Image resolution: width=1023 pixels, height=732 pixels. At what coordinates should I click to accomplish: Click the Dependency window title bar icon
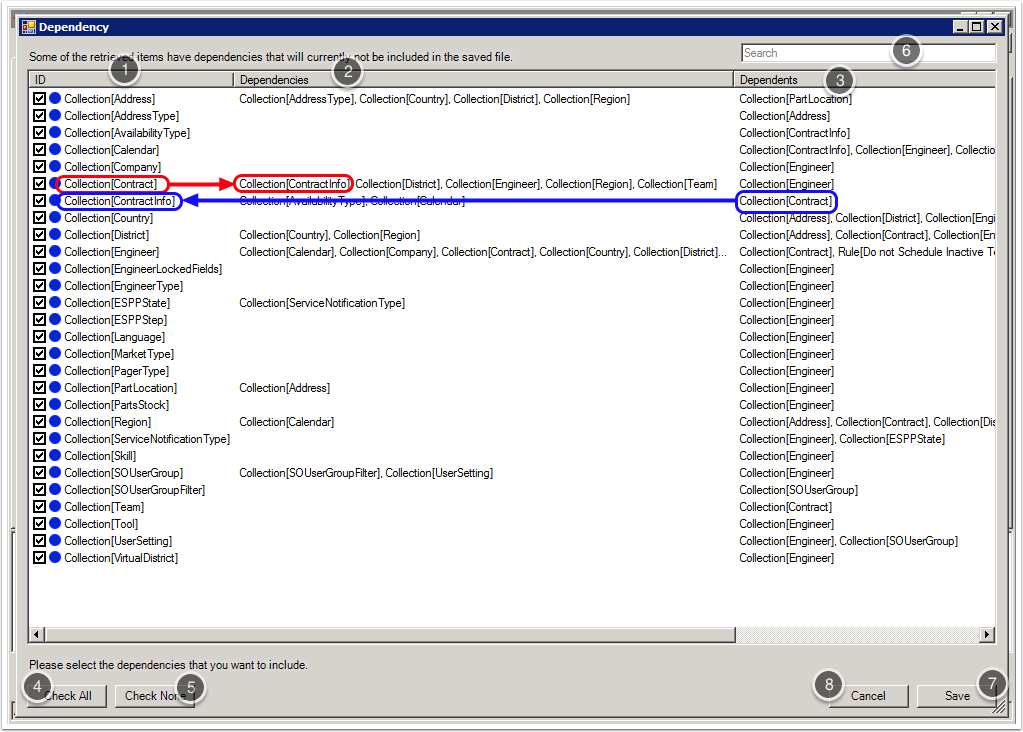pos(28,27)
